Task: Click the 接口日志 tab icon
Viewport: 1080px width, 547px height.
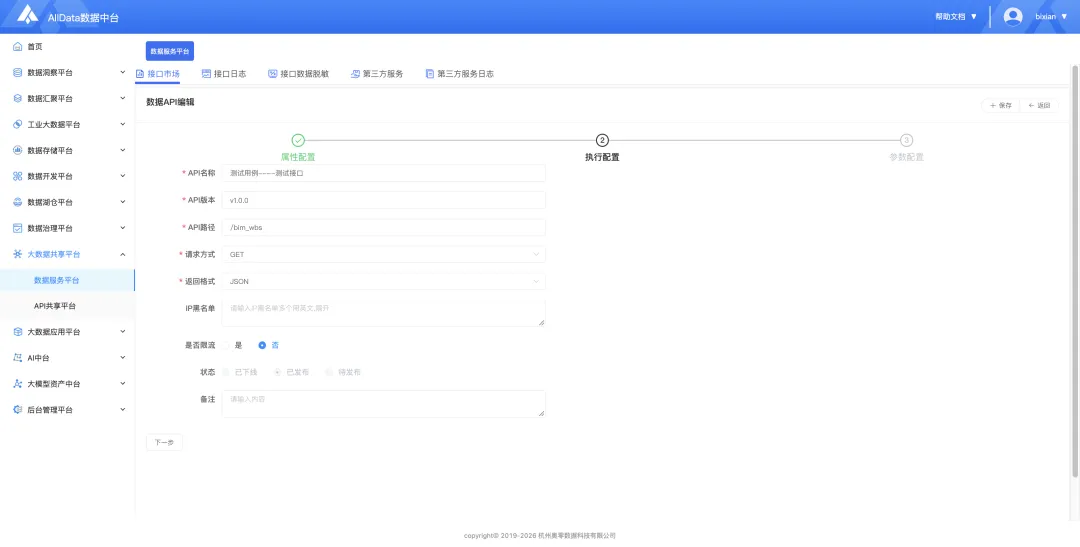Action: tap(206, 74)
